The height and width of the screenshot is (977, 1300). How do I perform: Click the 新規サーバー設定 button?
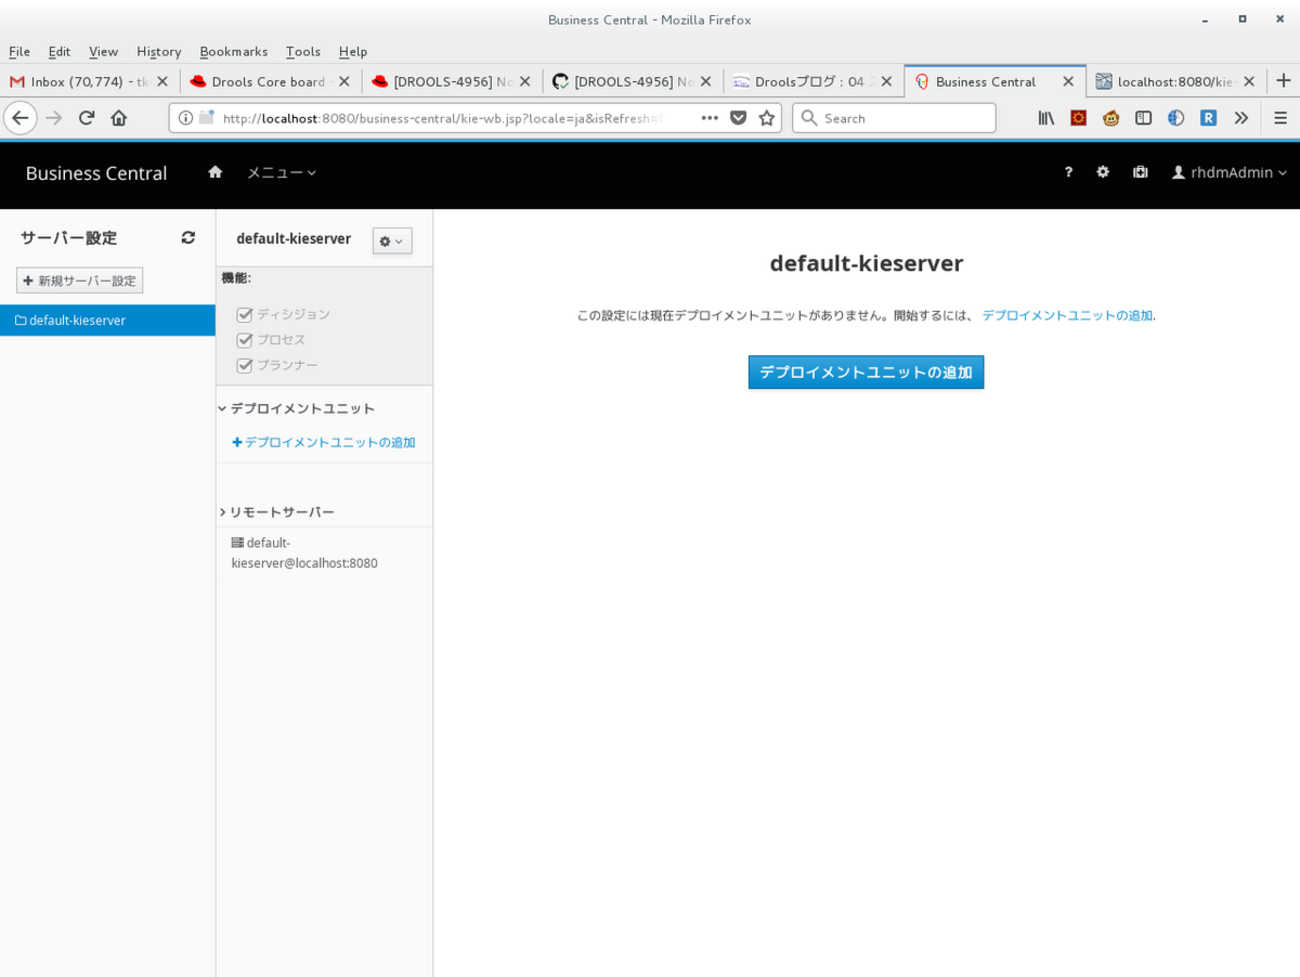(x=80, y=281)
